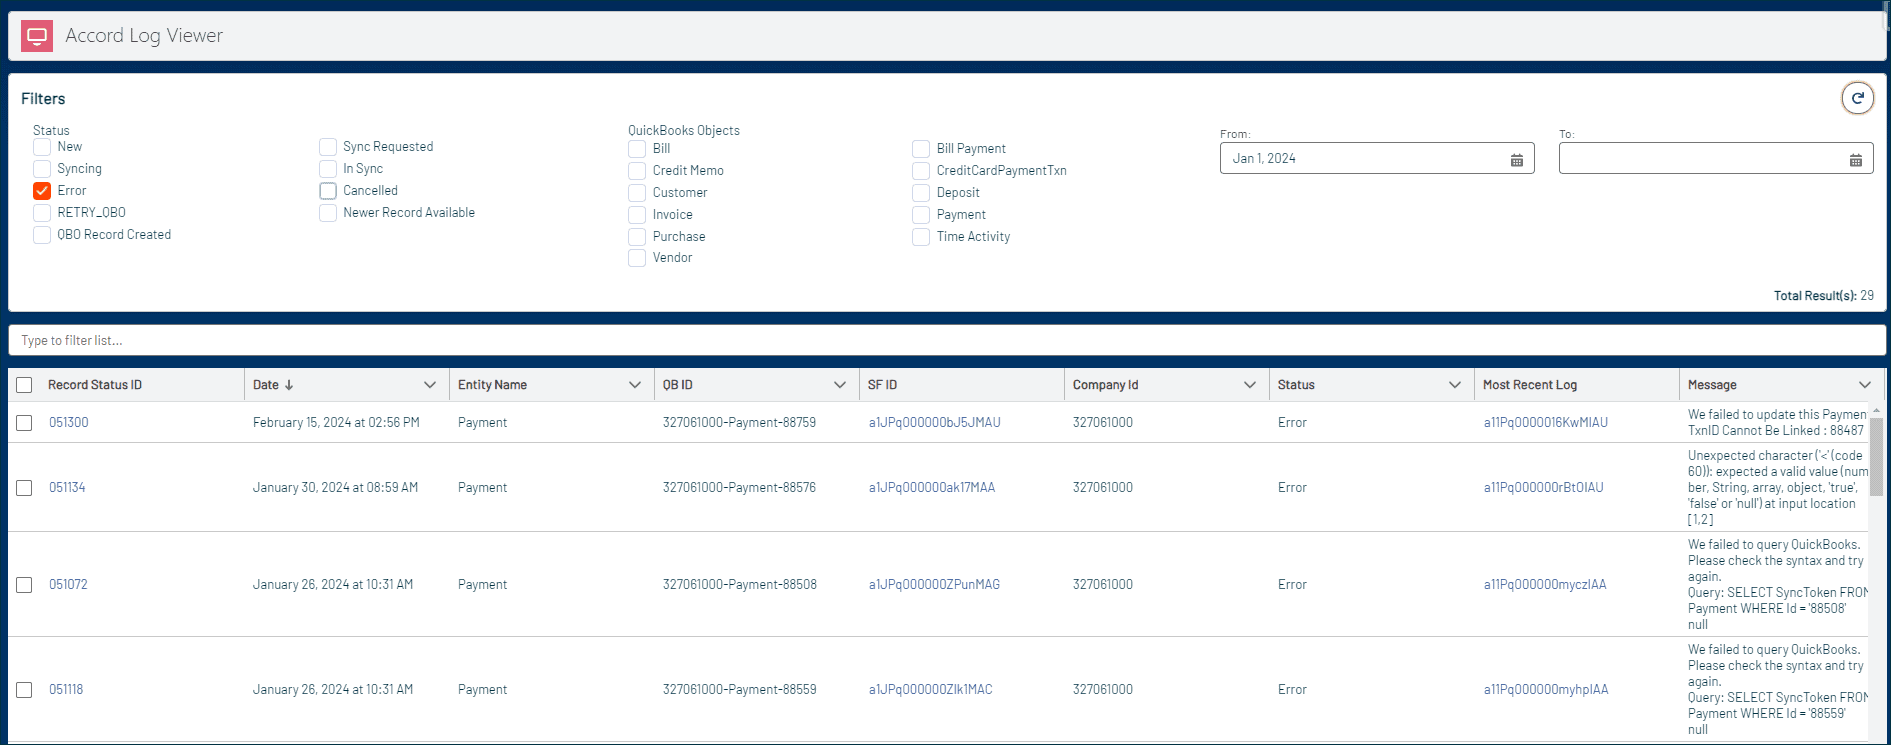Click the Accord Log Viewer app icon
Screen dimensions: 1891x745
(37, 36)
